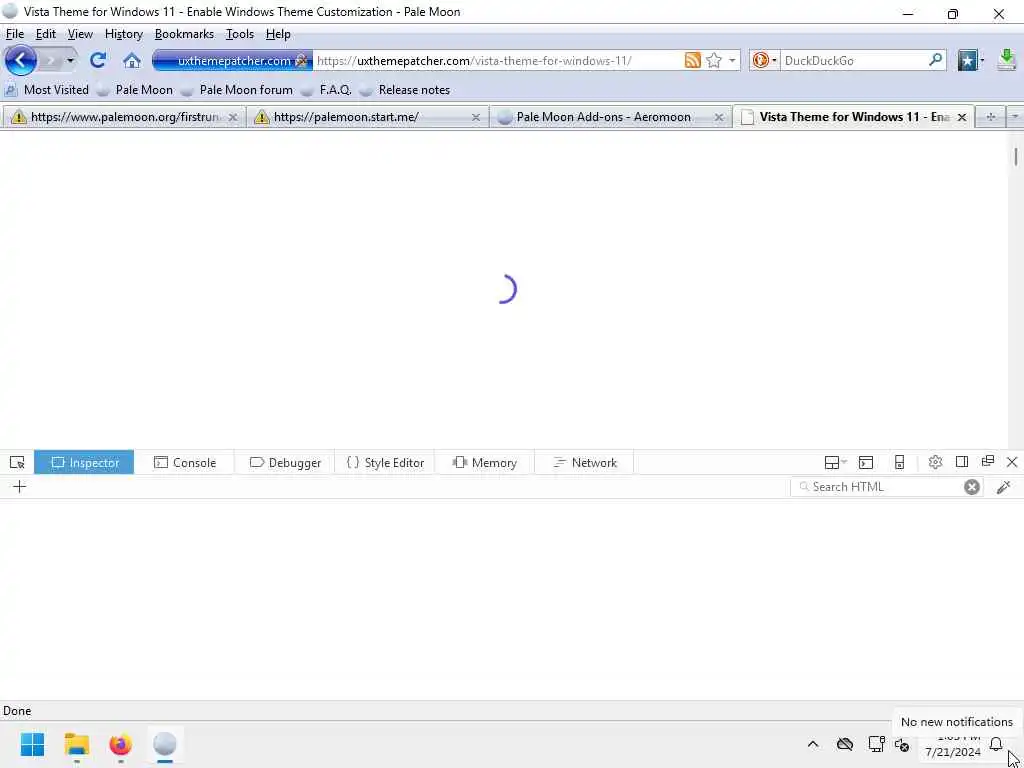The image size is (1024, 768).
Task: Close the Vista Theme tab
Action: click(x=961, y=118)
